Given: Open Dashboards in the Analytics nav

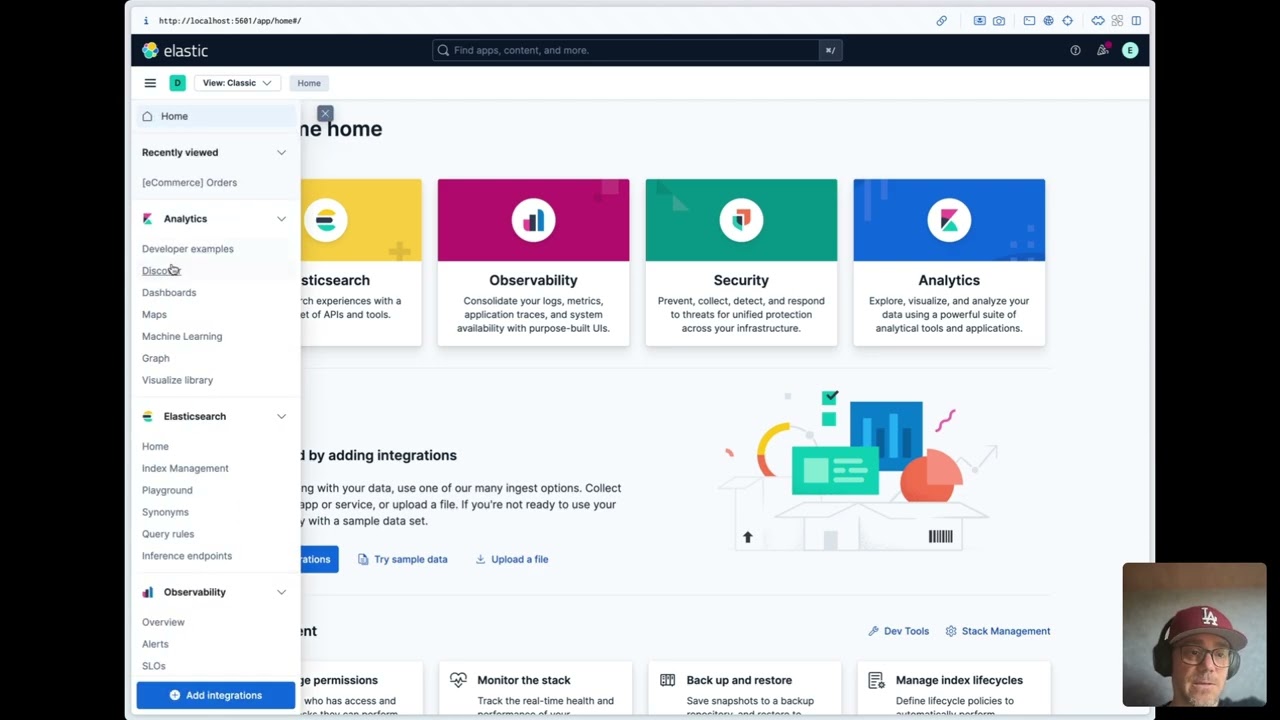Looking at the screenshot, I should 169,292.
